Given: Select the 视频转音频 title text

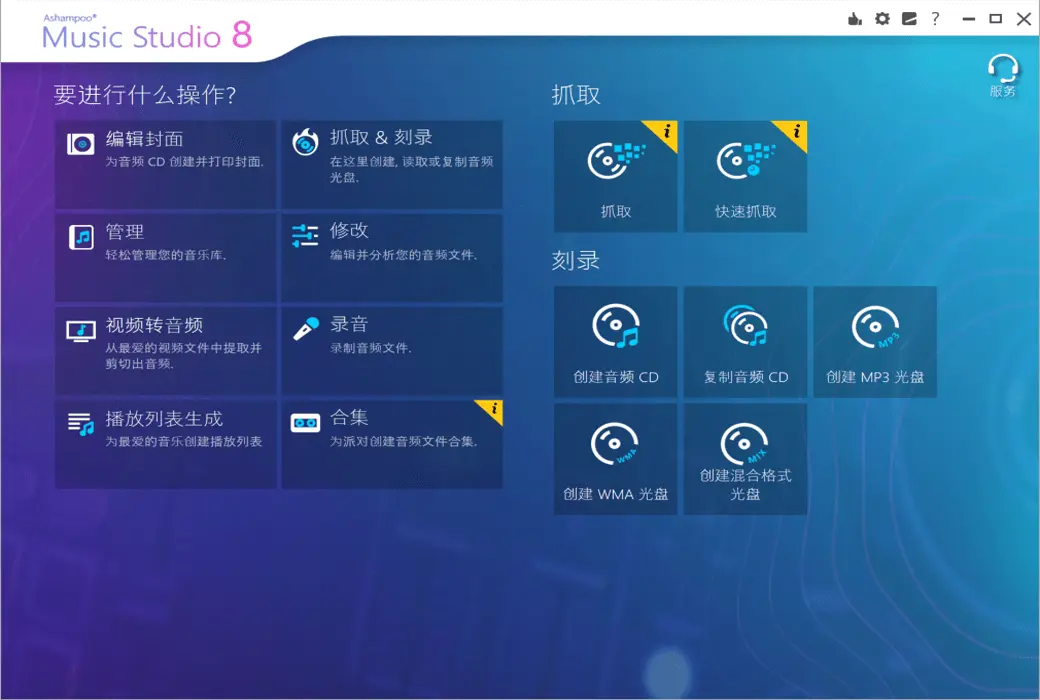Looking at the screenshot, I should coord(155,325).
